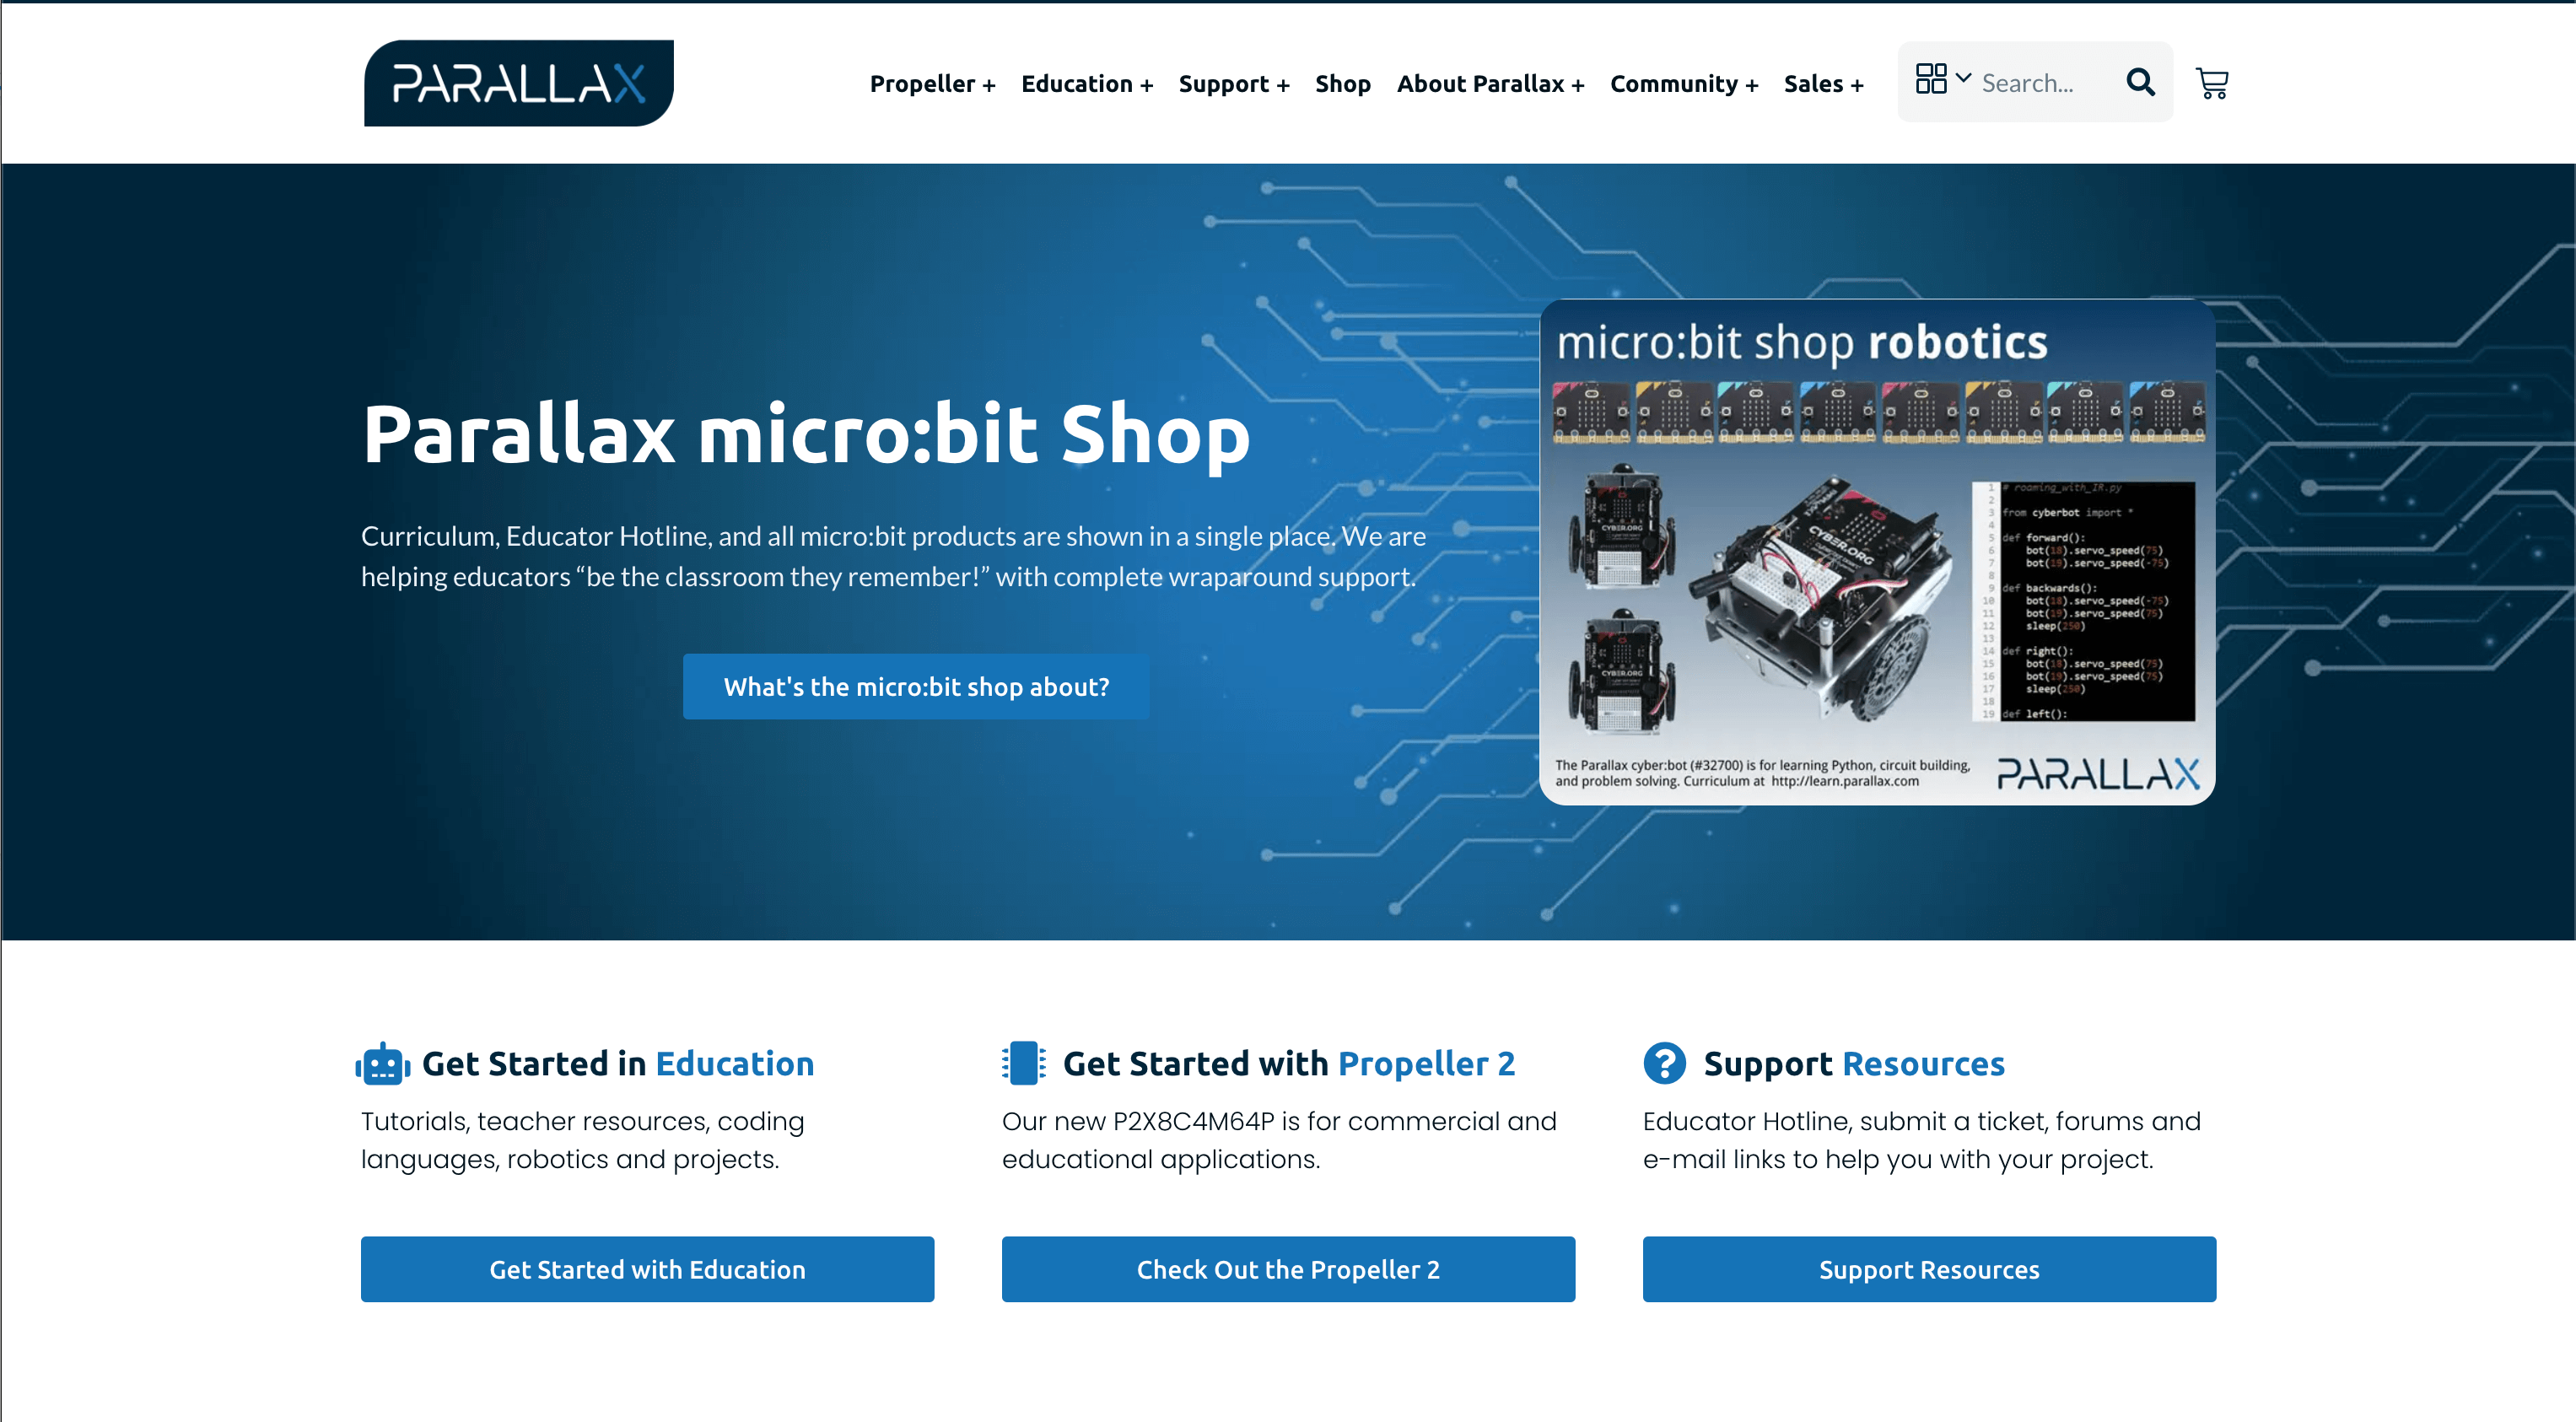The width and height of the screenshot is (2576, 1422).
Task: Click What's the micro:bit shop about button
Action: tap(918, 687)
